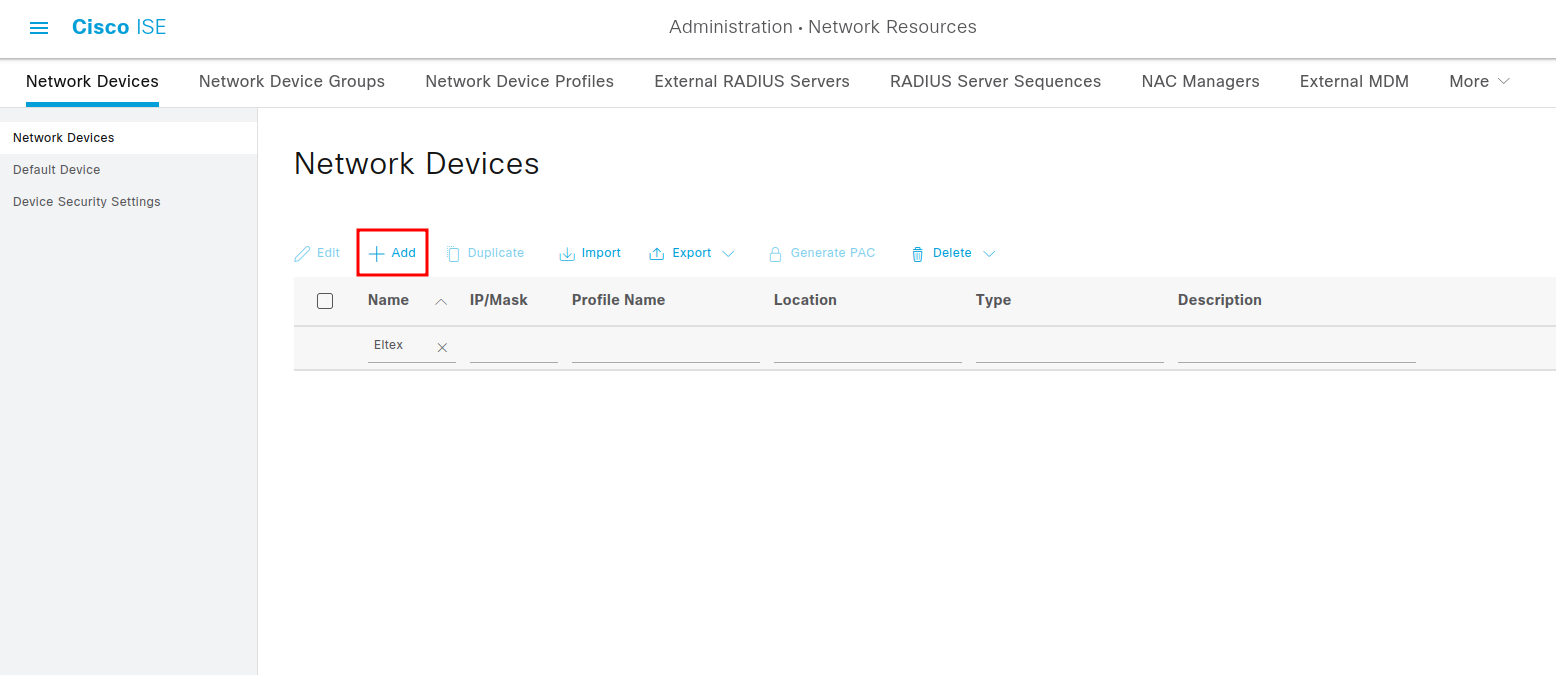Open Default Device in sidebar

pyautogui.click(x=57, y=170)
